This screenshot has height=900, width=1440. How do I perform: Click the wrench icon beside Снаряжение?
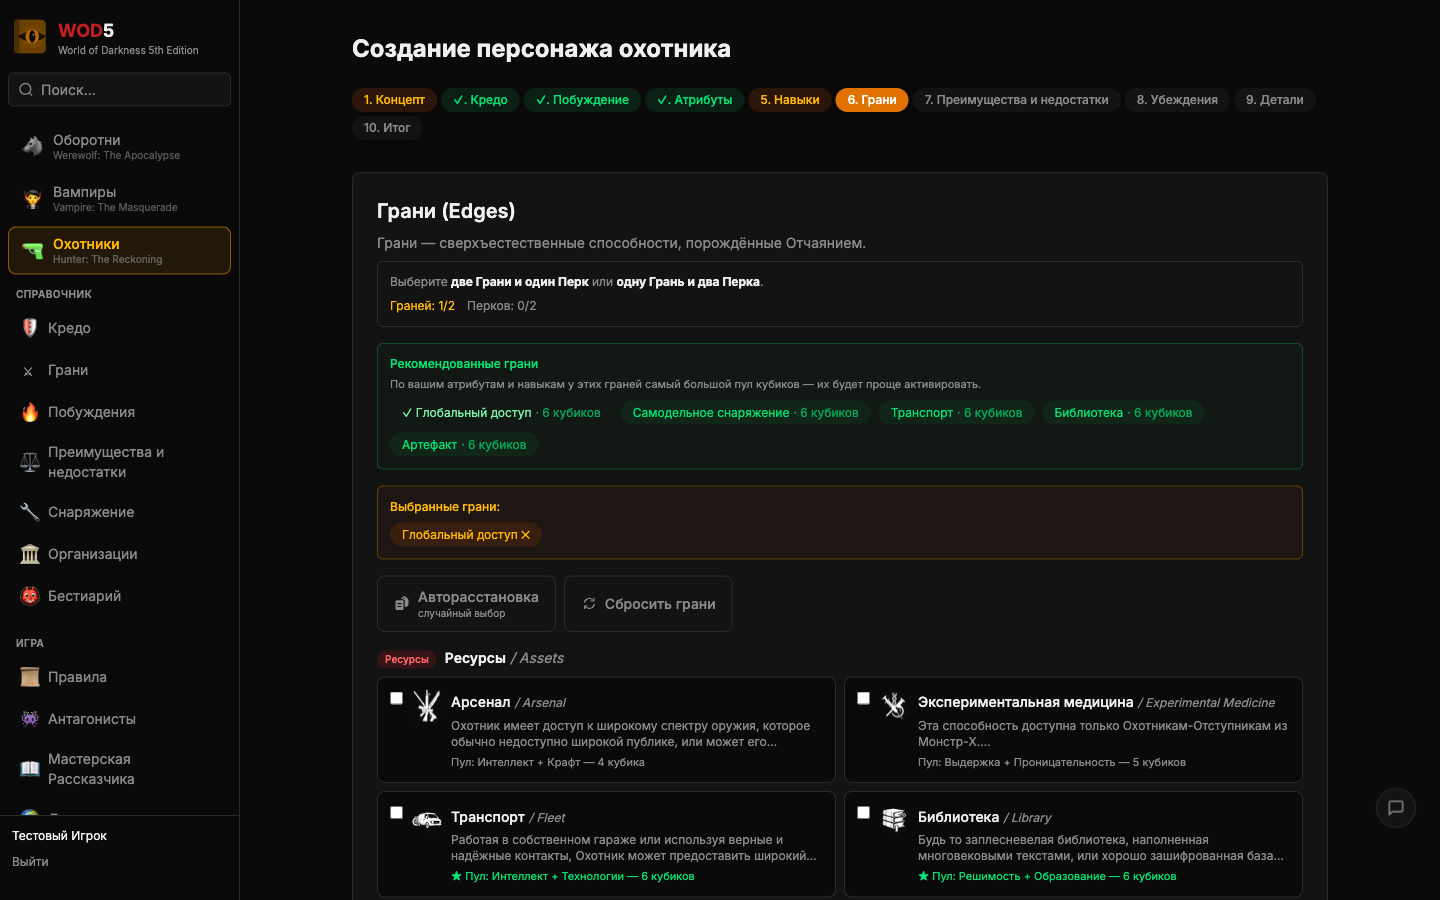click(x=30, y=512)
